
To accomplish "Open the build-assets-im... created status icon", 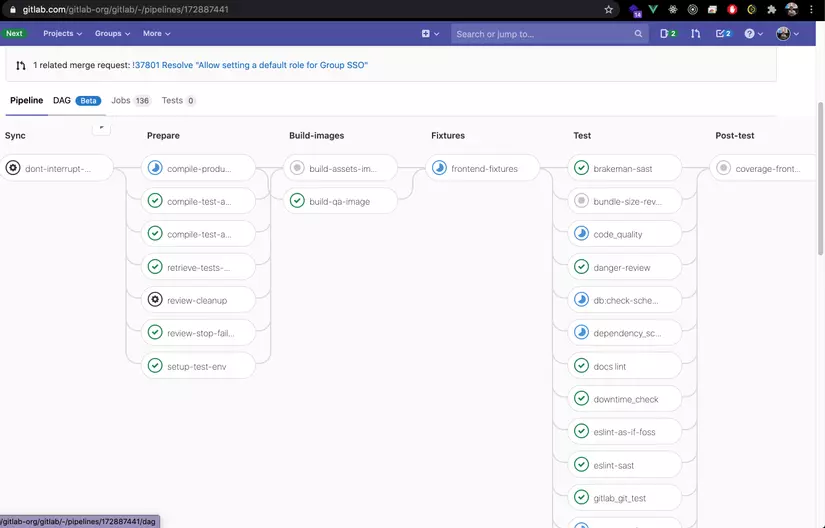I will click(297, 168).
